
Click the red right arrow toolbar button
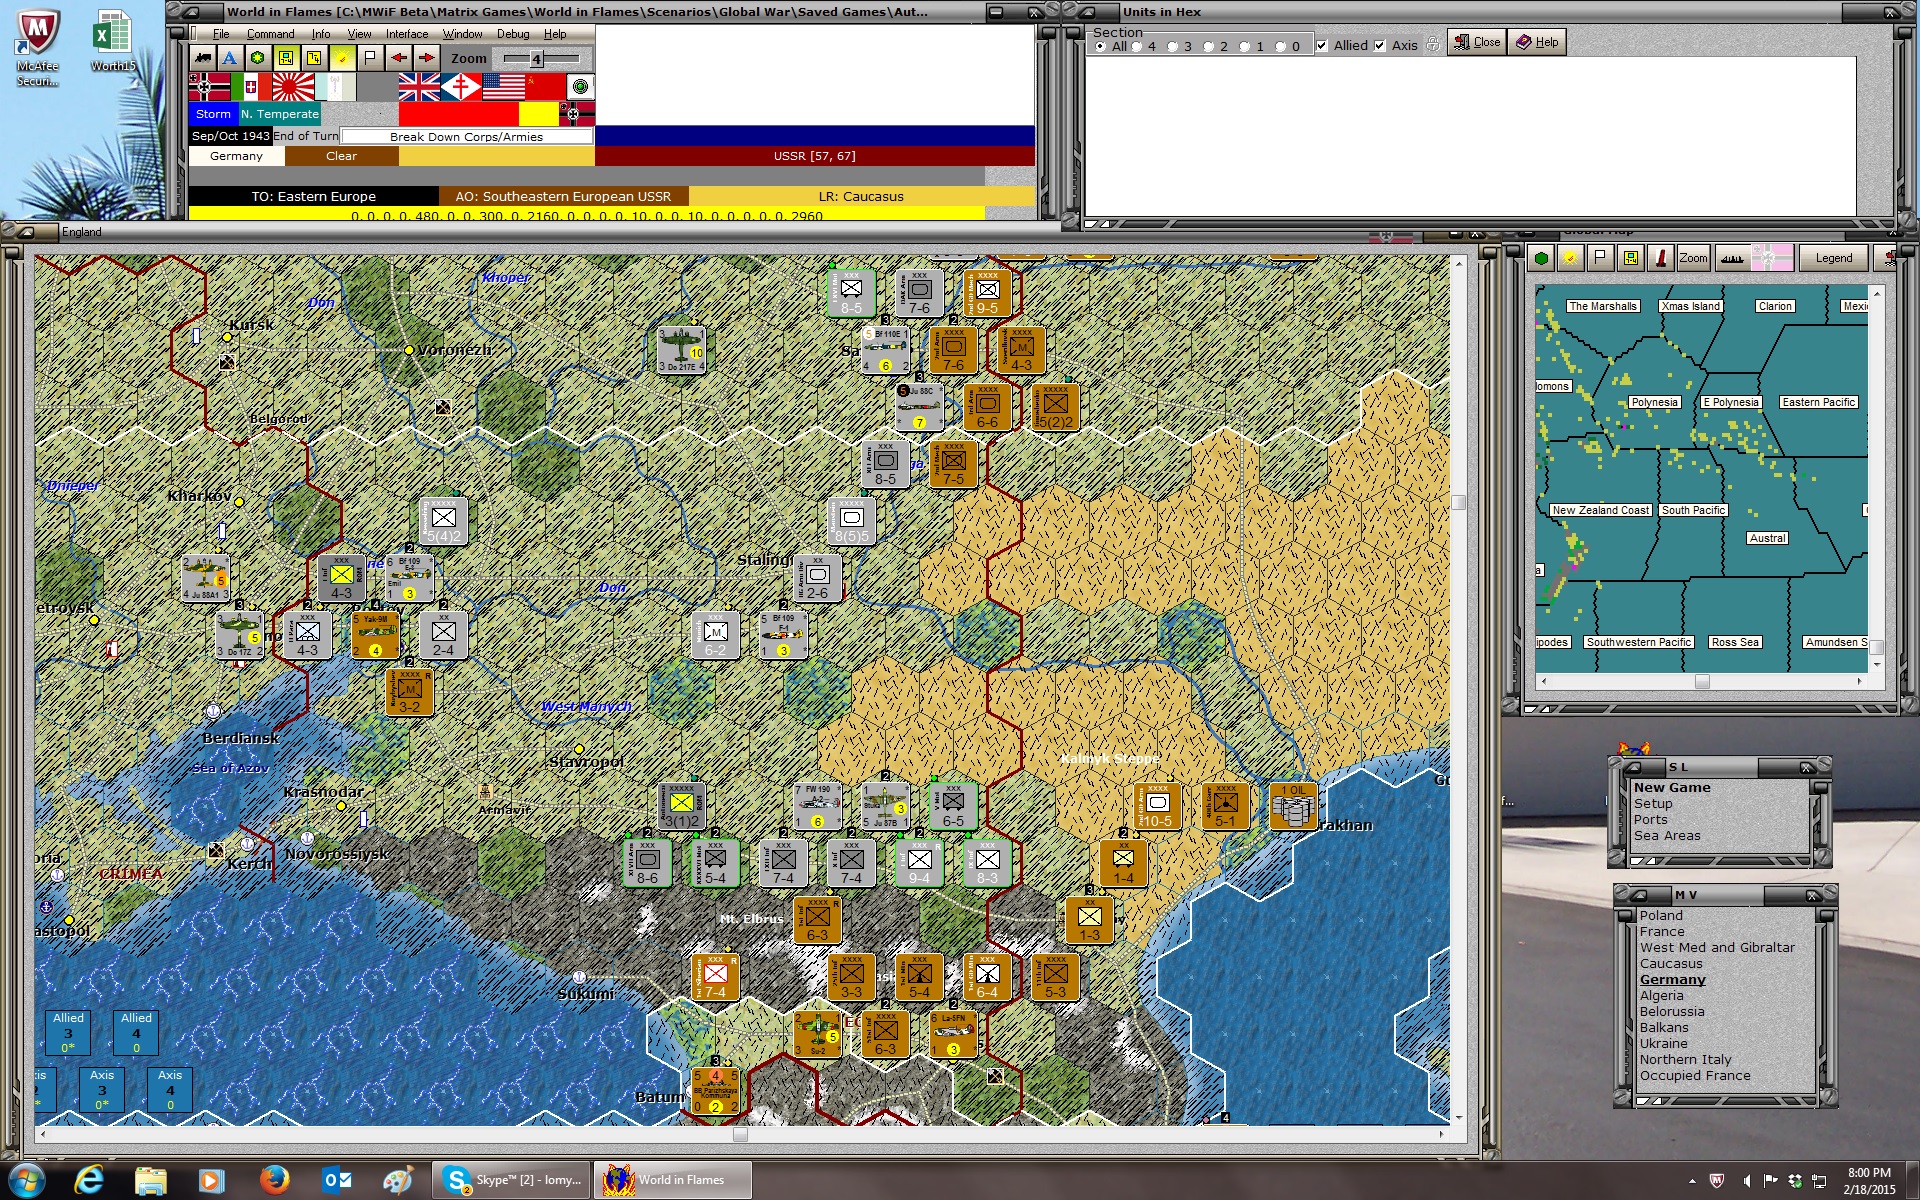point(426,58)
